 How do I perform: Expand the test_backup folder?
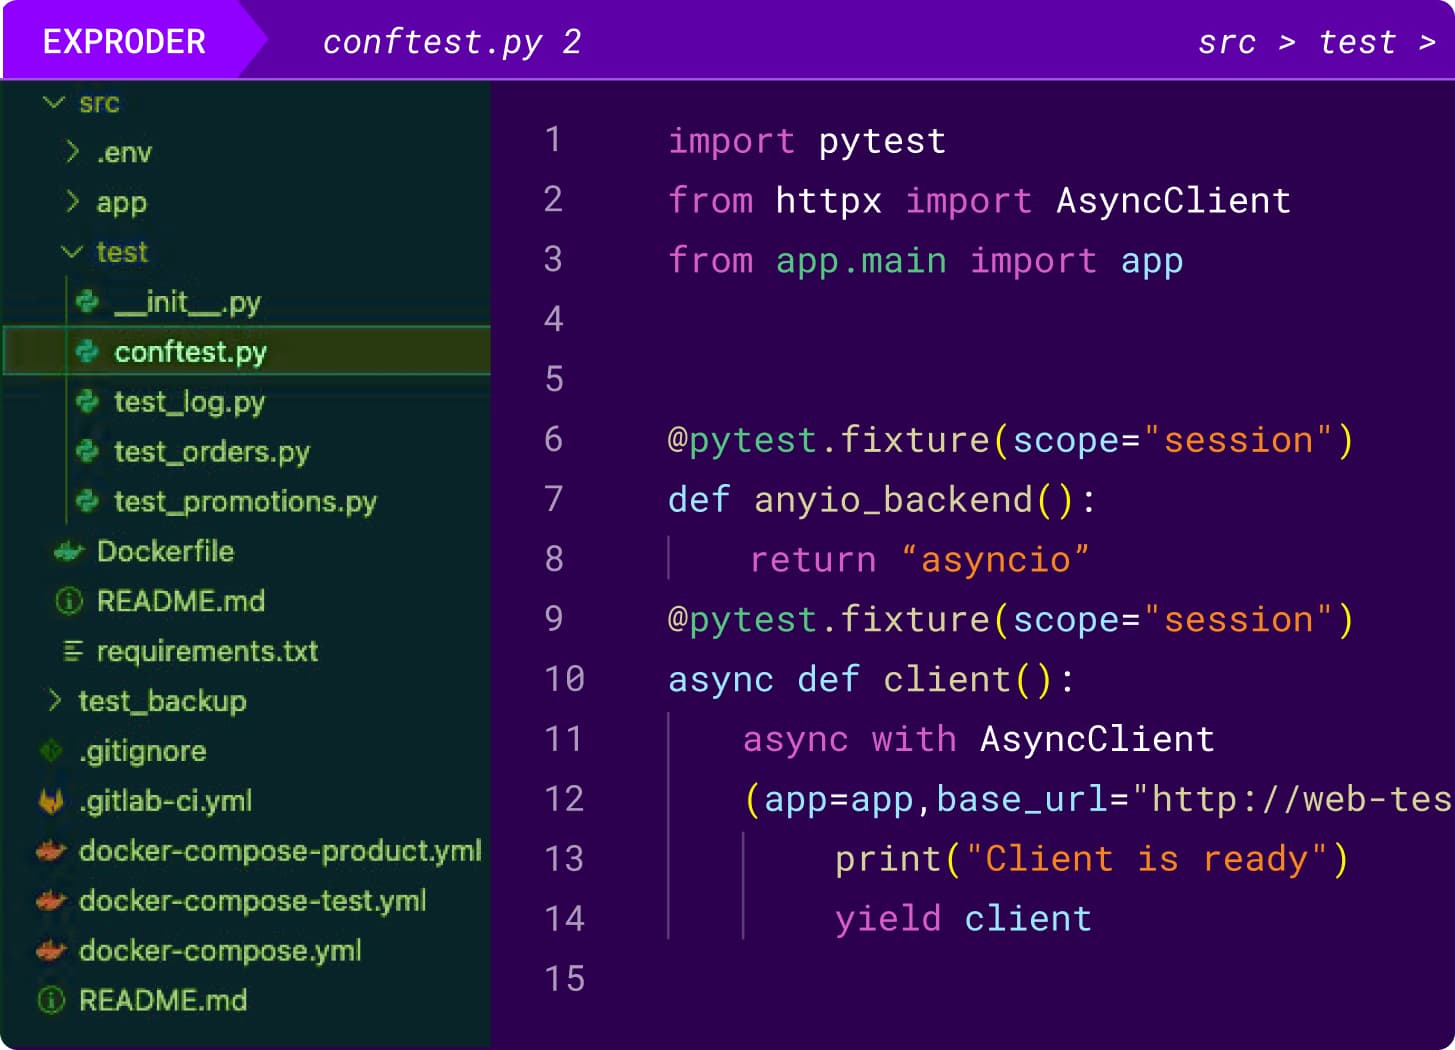[x=54, y=700]
